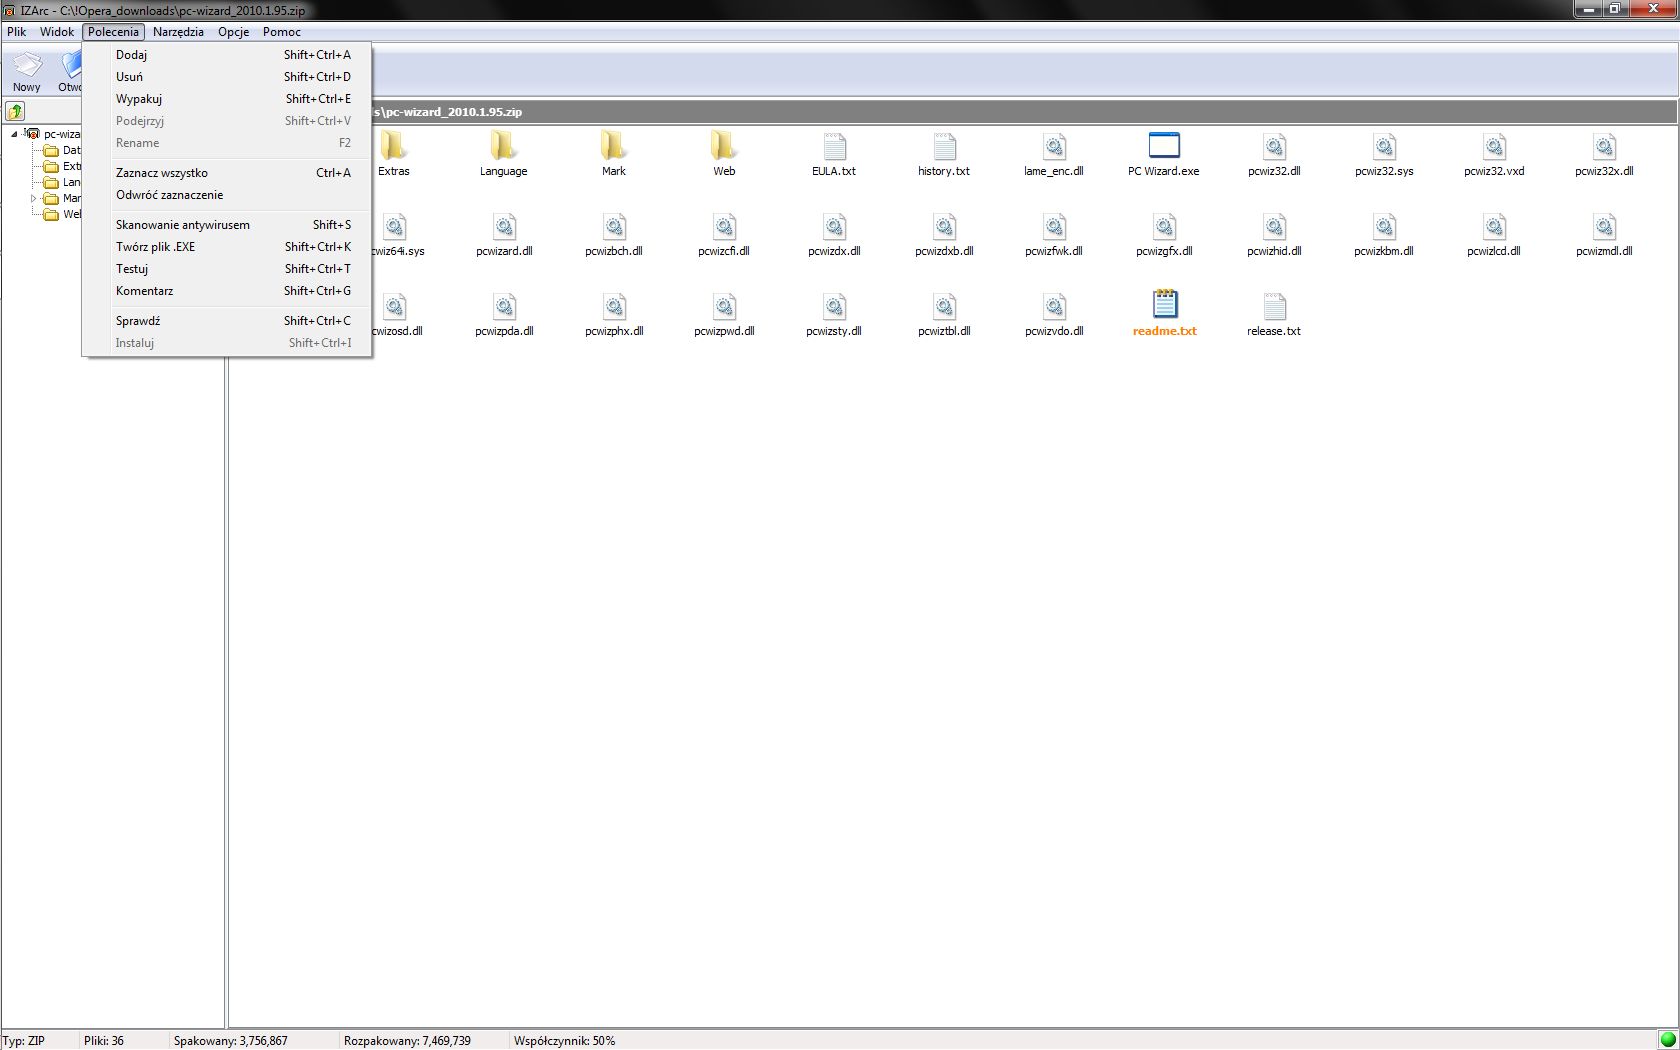Image resolution: width=1680 pixels, height=1050 pixels.
Task: Select the pcwiz32.vxd file icon
Action: click(1494, 146)
